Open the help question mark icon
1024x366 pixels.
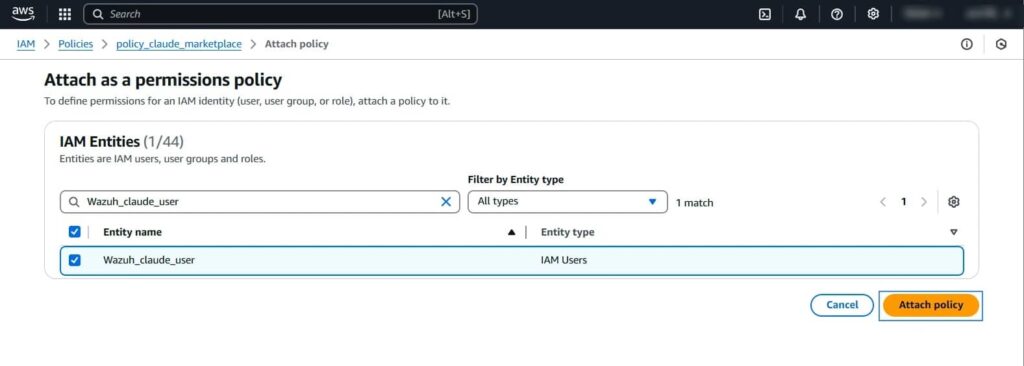837,14
